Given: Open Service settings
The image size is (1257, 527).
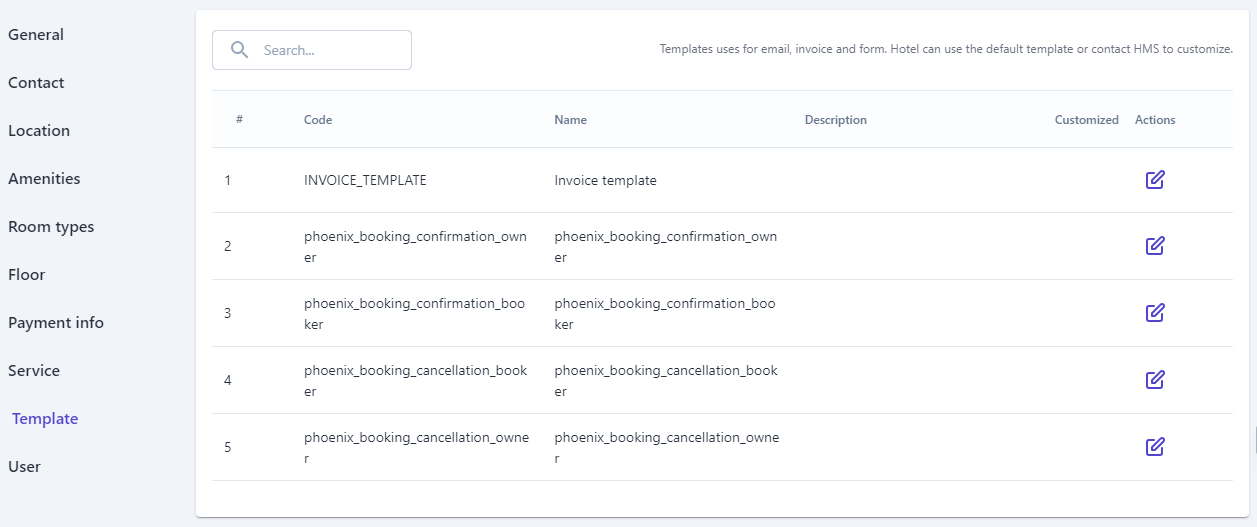Looking at the screenshot, I should click(34, 371).
